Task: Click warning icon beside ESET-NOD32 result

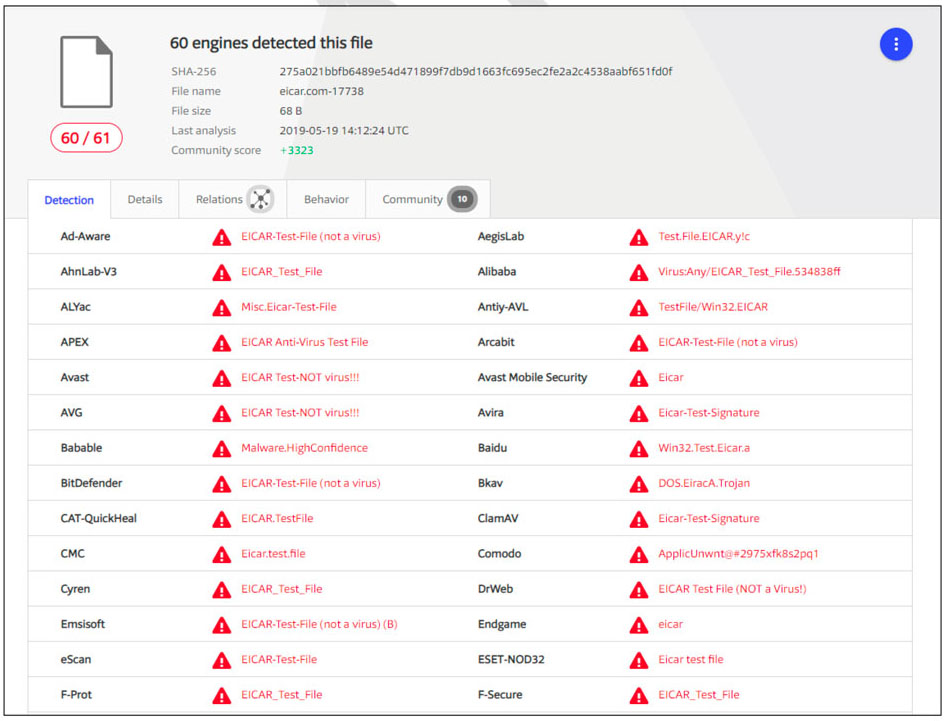Action: pyautogui.click(x=638, y=660)
